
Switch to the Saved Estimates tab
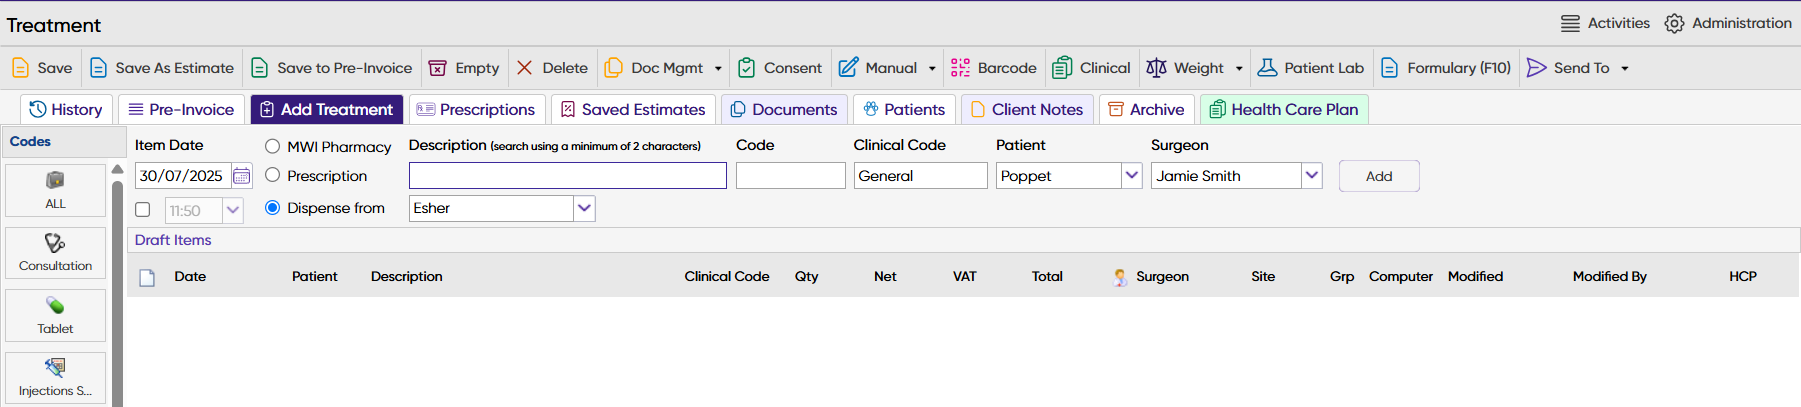pos(632,110)
